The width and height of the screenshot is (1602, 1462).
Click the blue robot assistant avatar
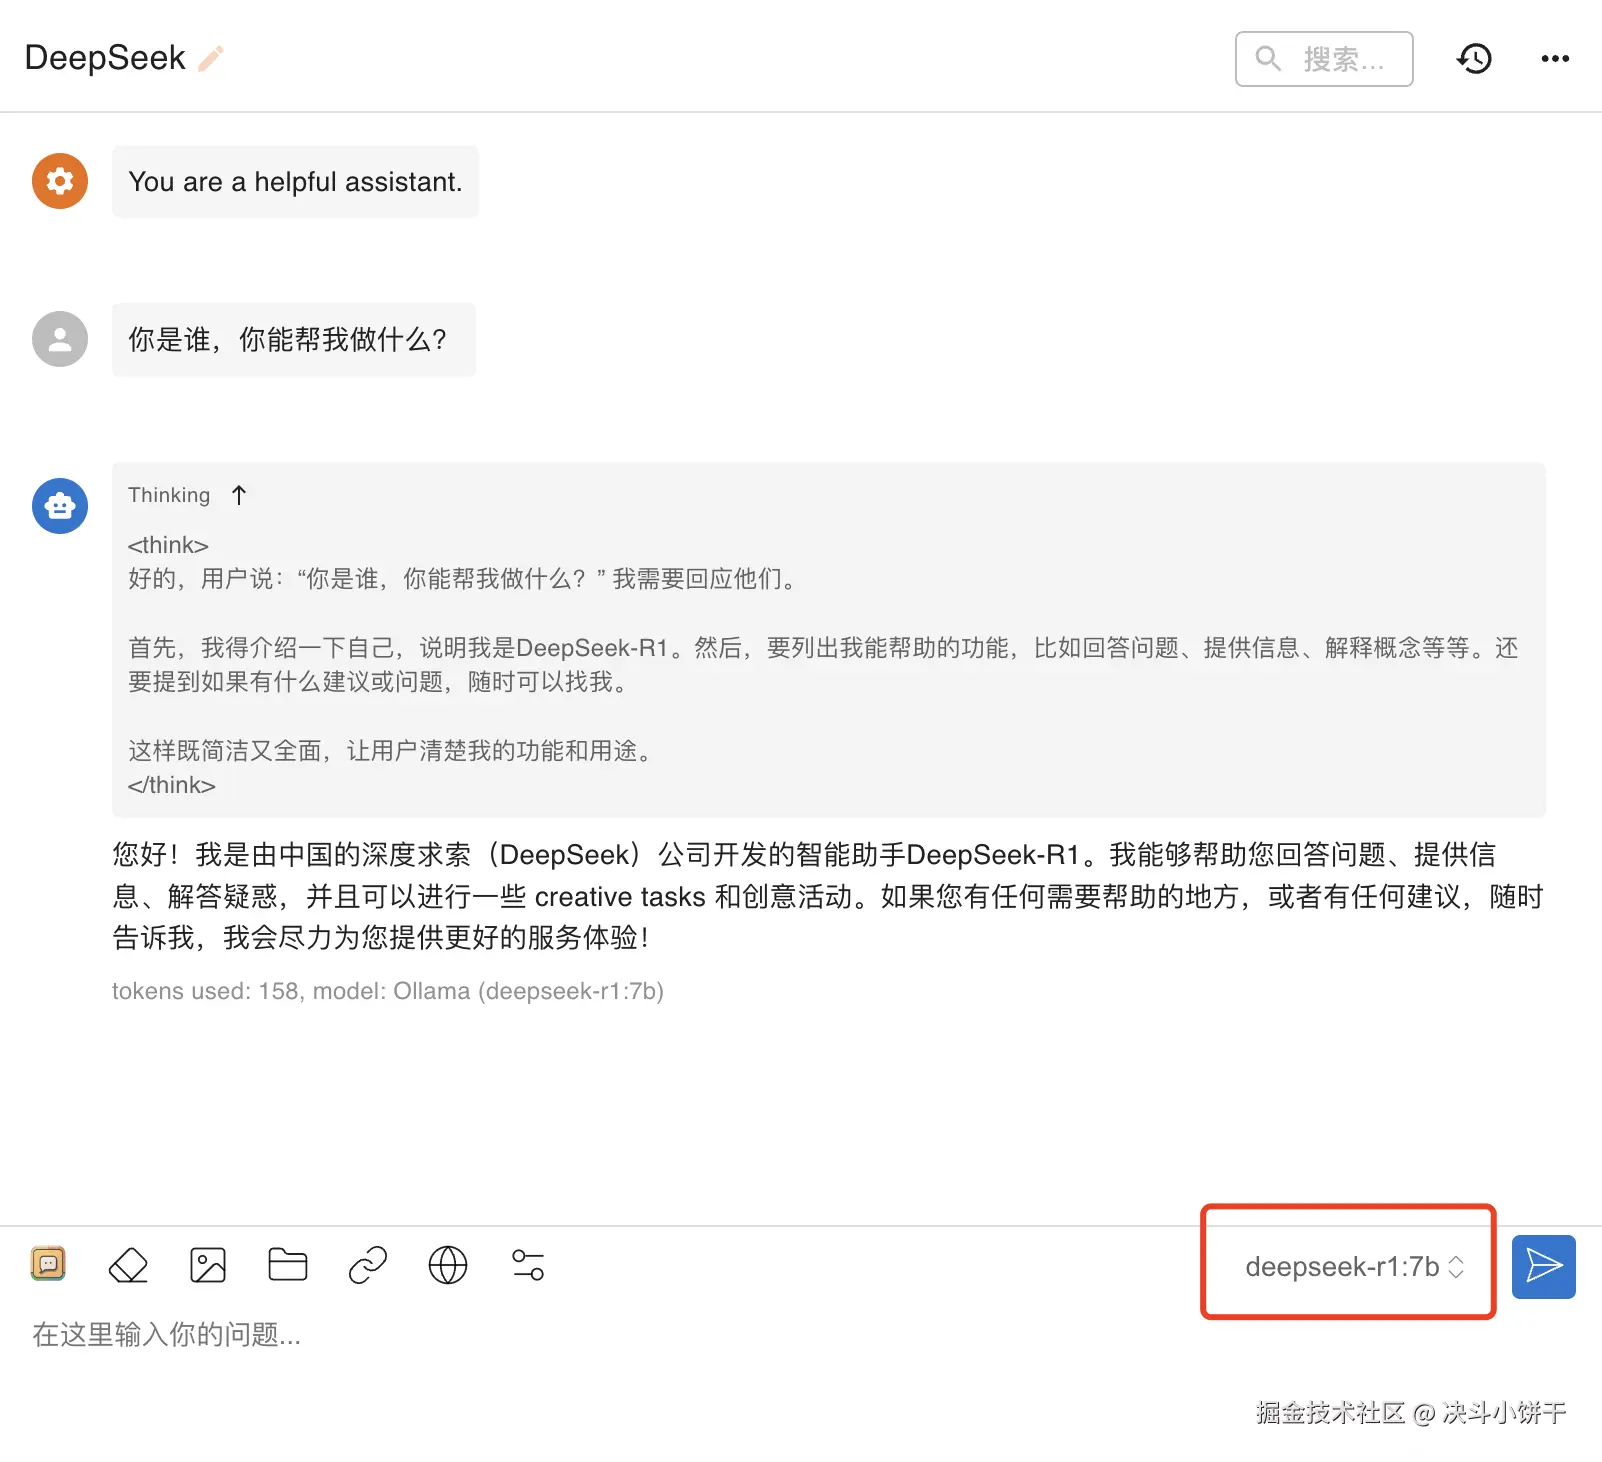60,506
